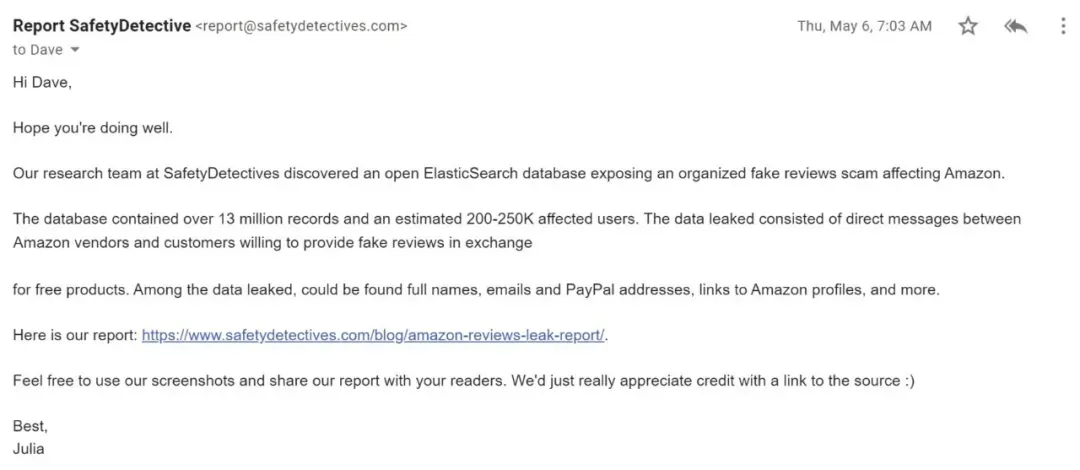Click the "Best," closing line
This screenshot has width=1080, height=470.
30,427
